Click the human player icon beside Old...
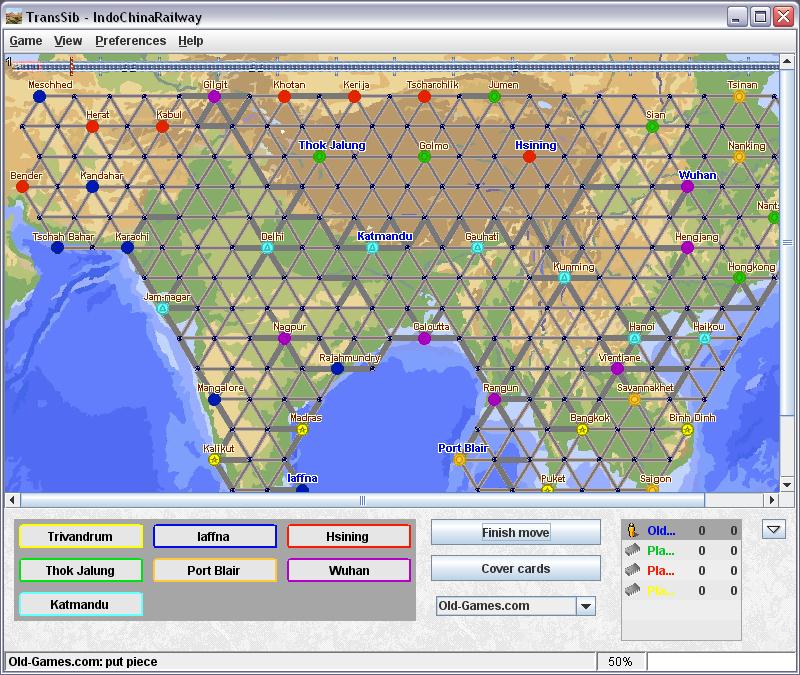The height and width of the screenshot is (675, 800). pyautogui.click(x=633, y=531)
